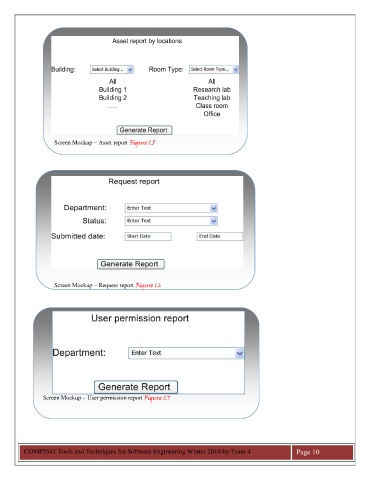The height and width of the screenshot is (480, 370).
Task: Click 'Asset report by locations' title
Action: (x=147, y=41)
